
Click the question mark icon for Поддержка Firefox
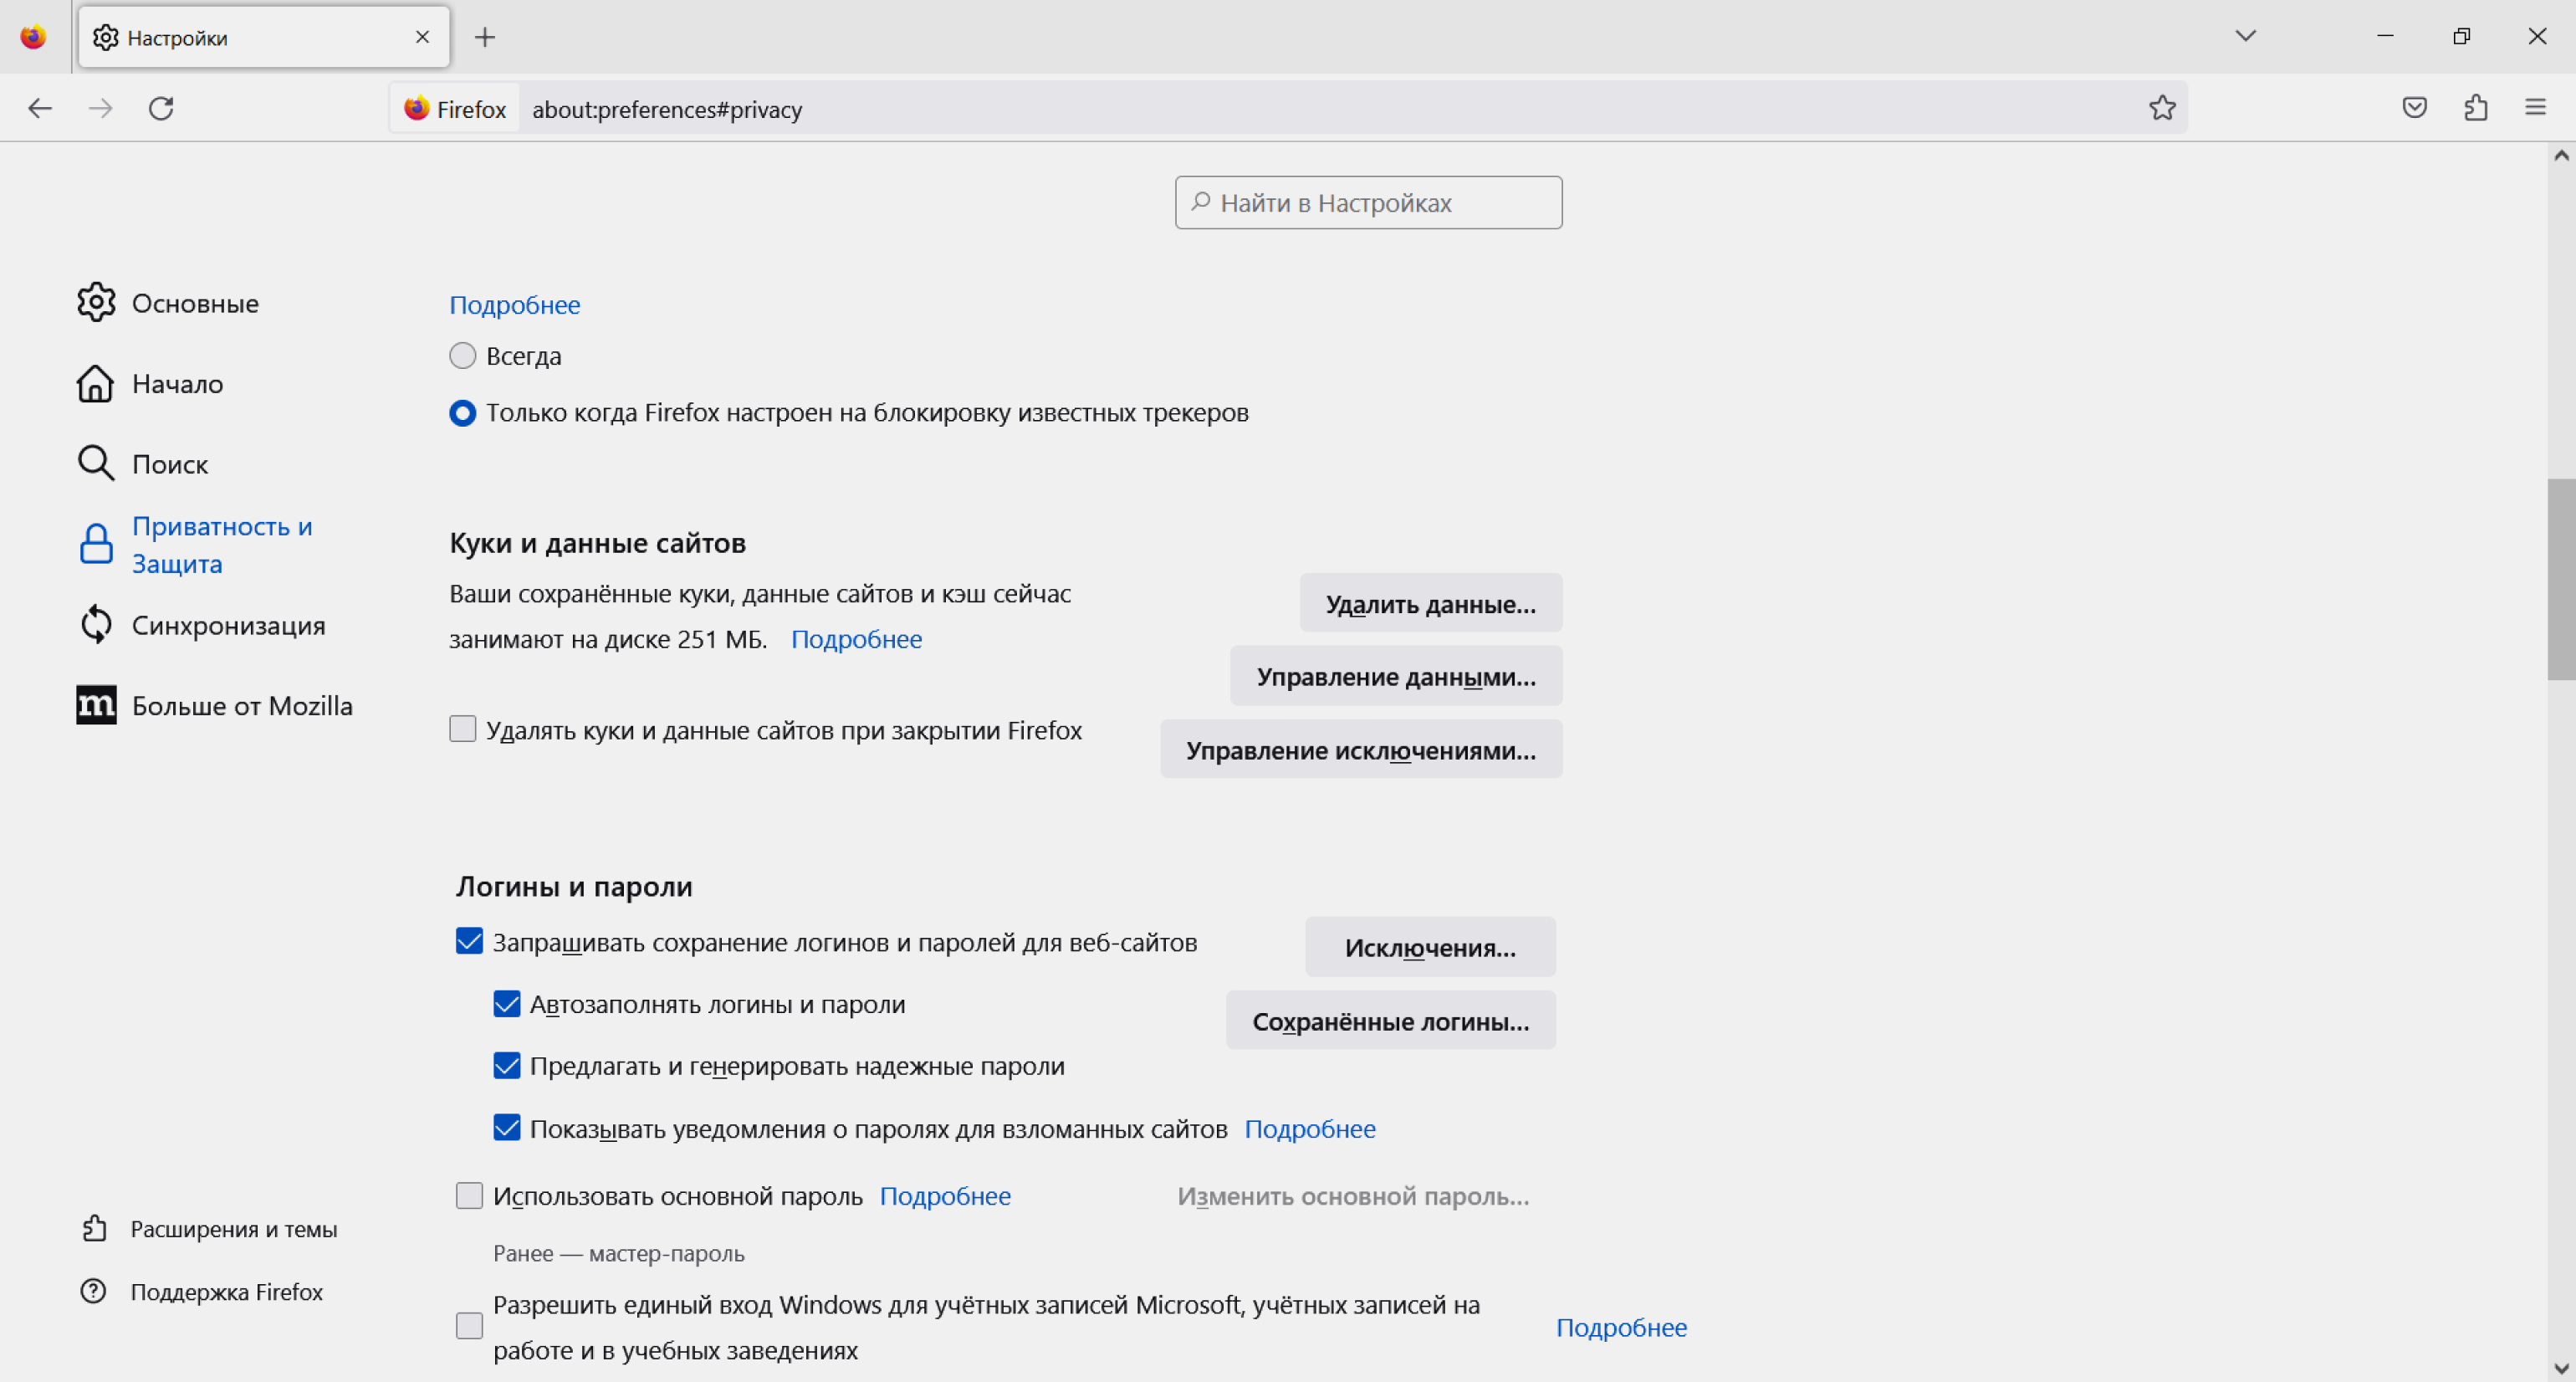[x=93, y=1291]
